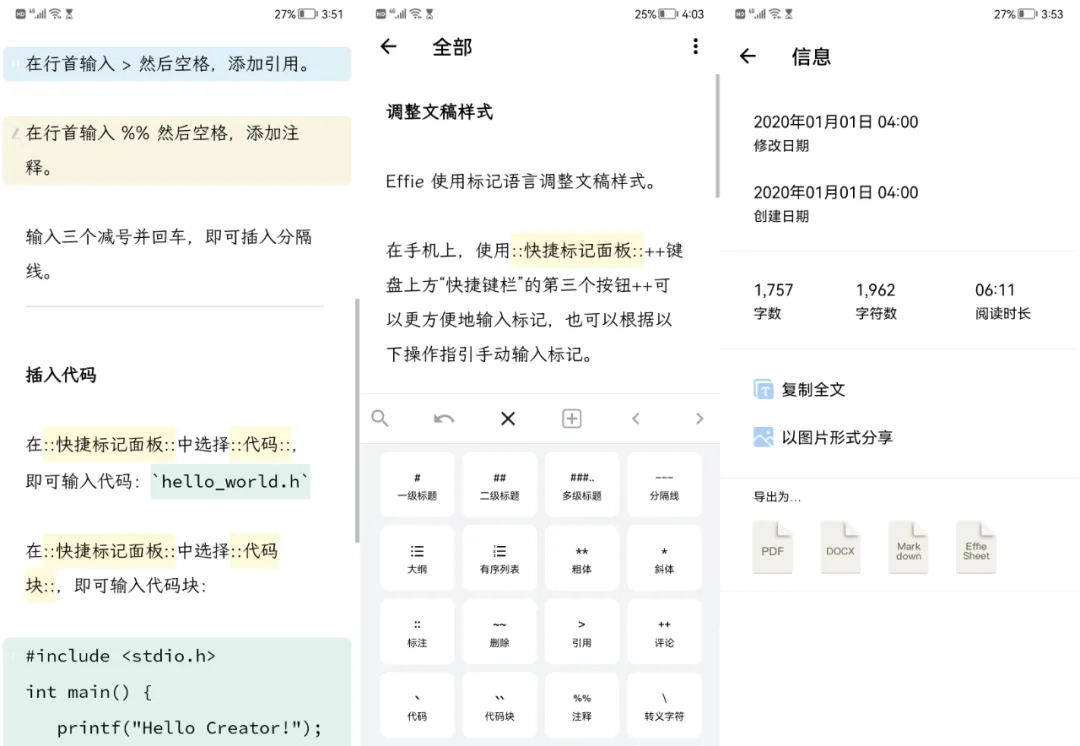Tap 复制全文 to copy all text
This screenshot has width=1080, height=746.
pyautogui.click(x=799, y=389)
